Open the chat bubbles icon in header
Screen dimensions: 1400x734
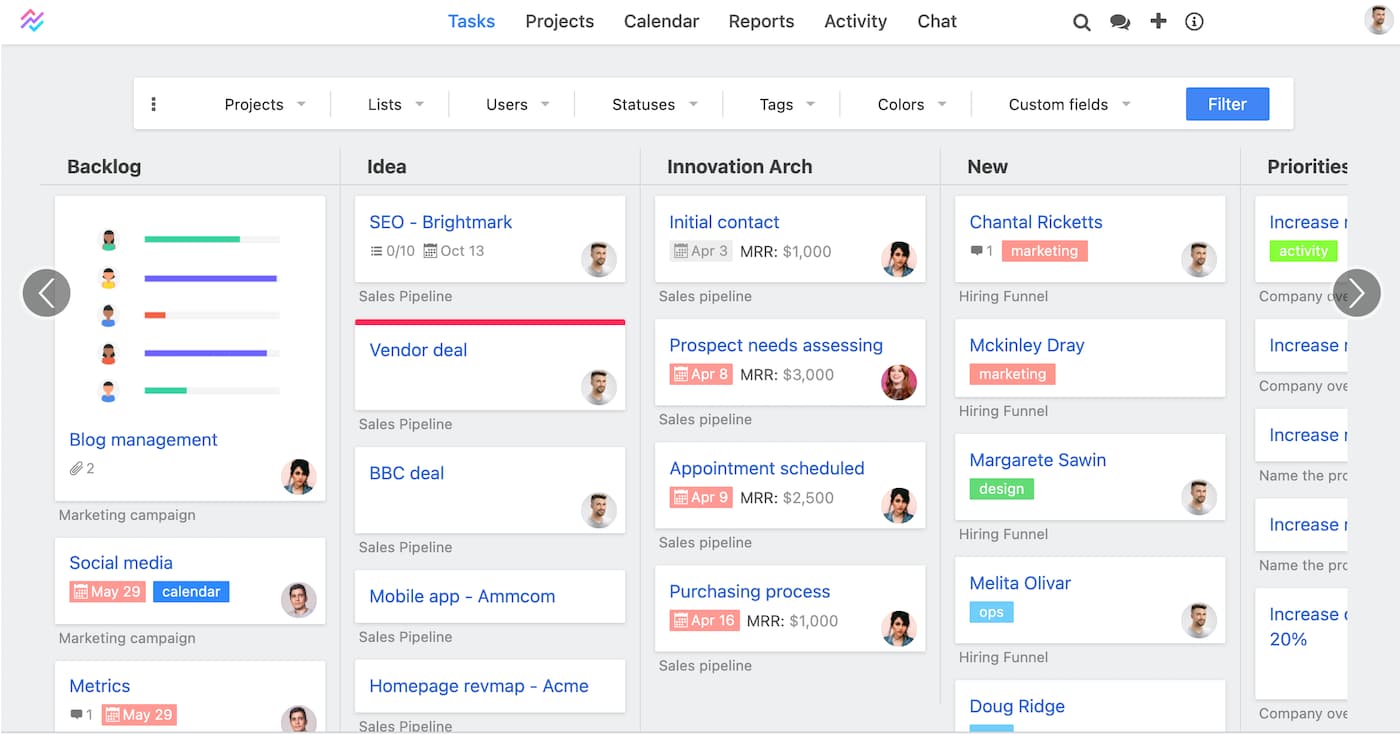[1120, 22]
